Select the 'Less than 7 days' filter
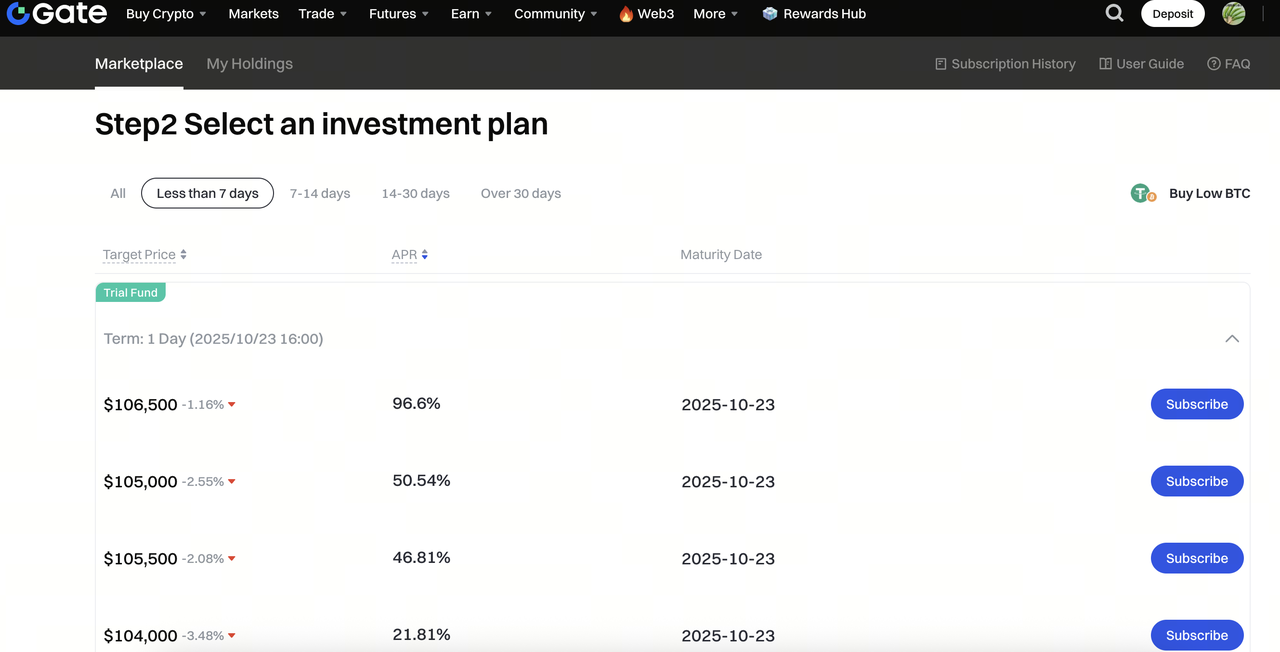 (207, 194)
